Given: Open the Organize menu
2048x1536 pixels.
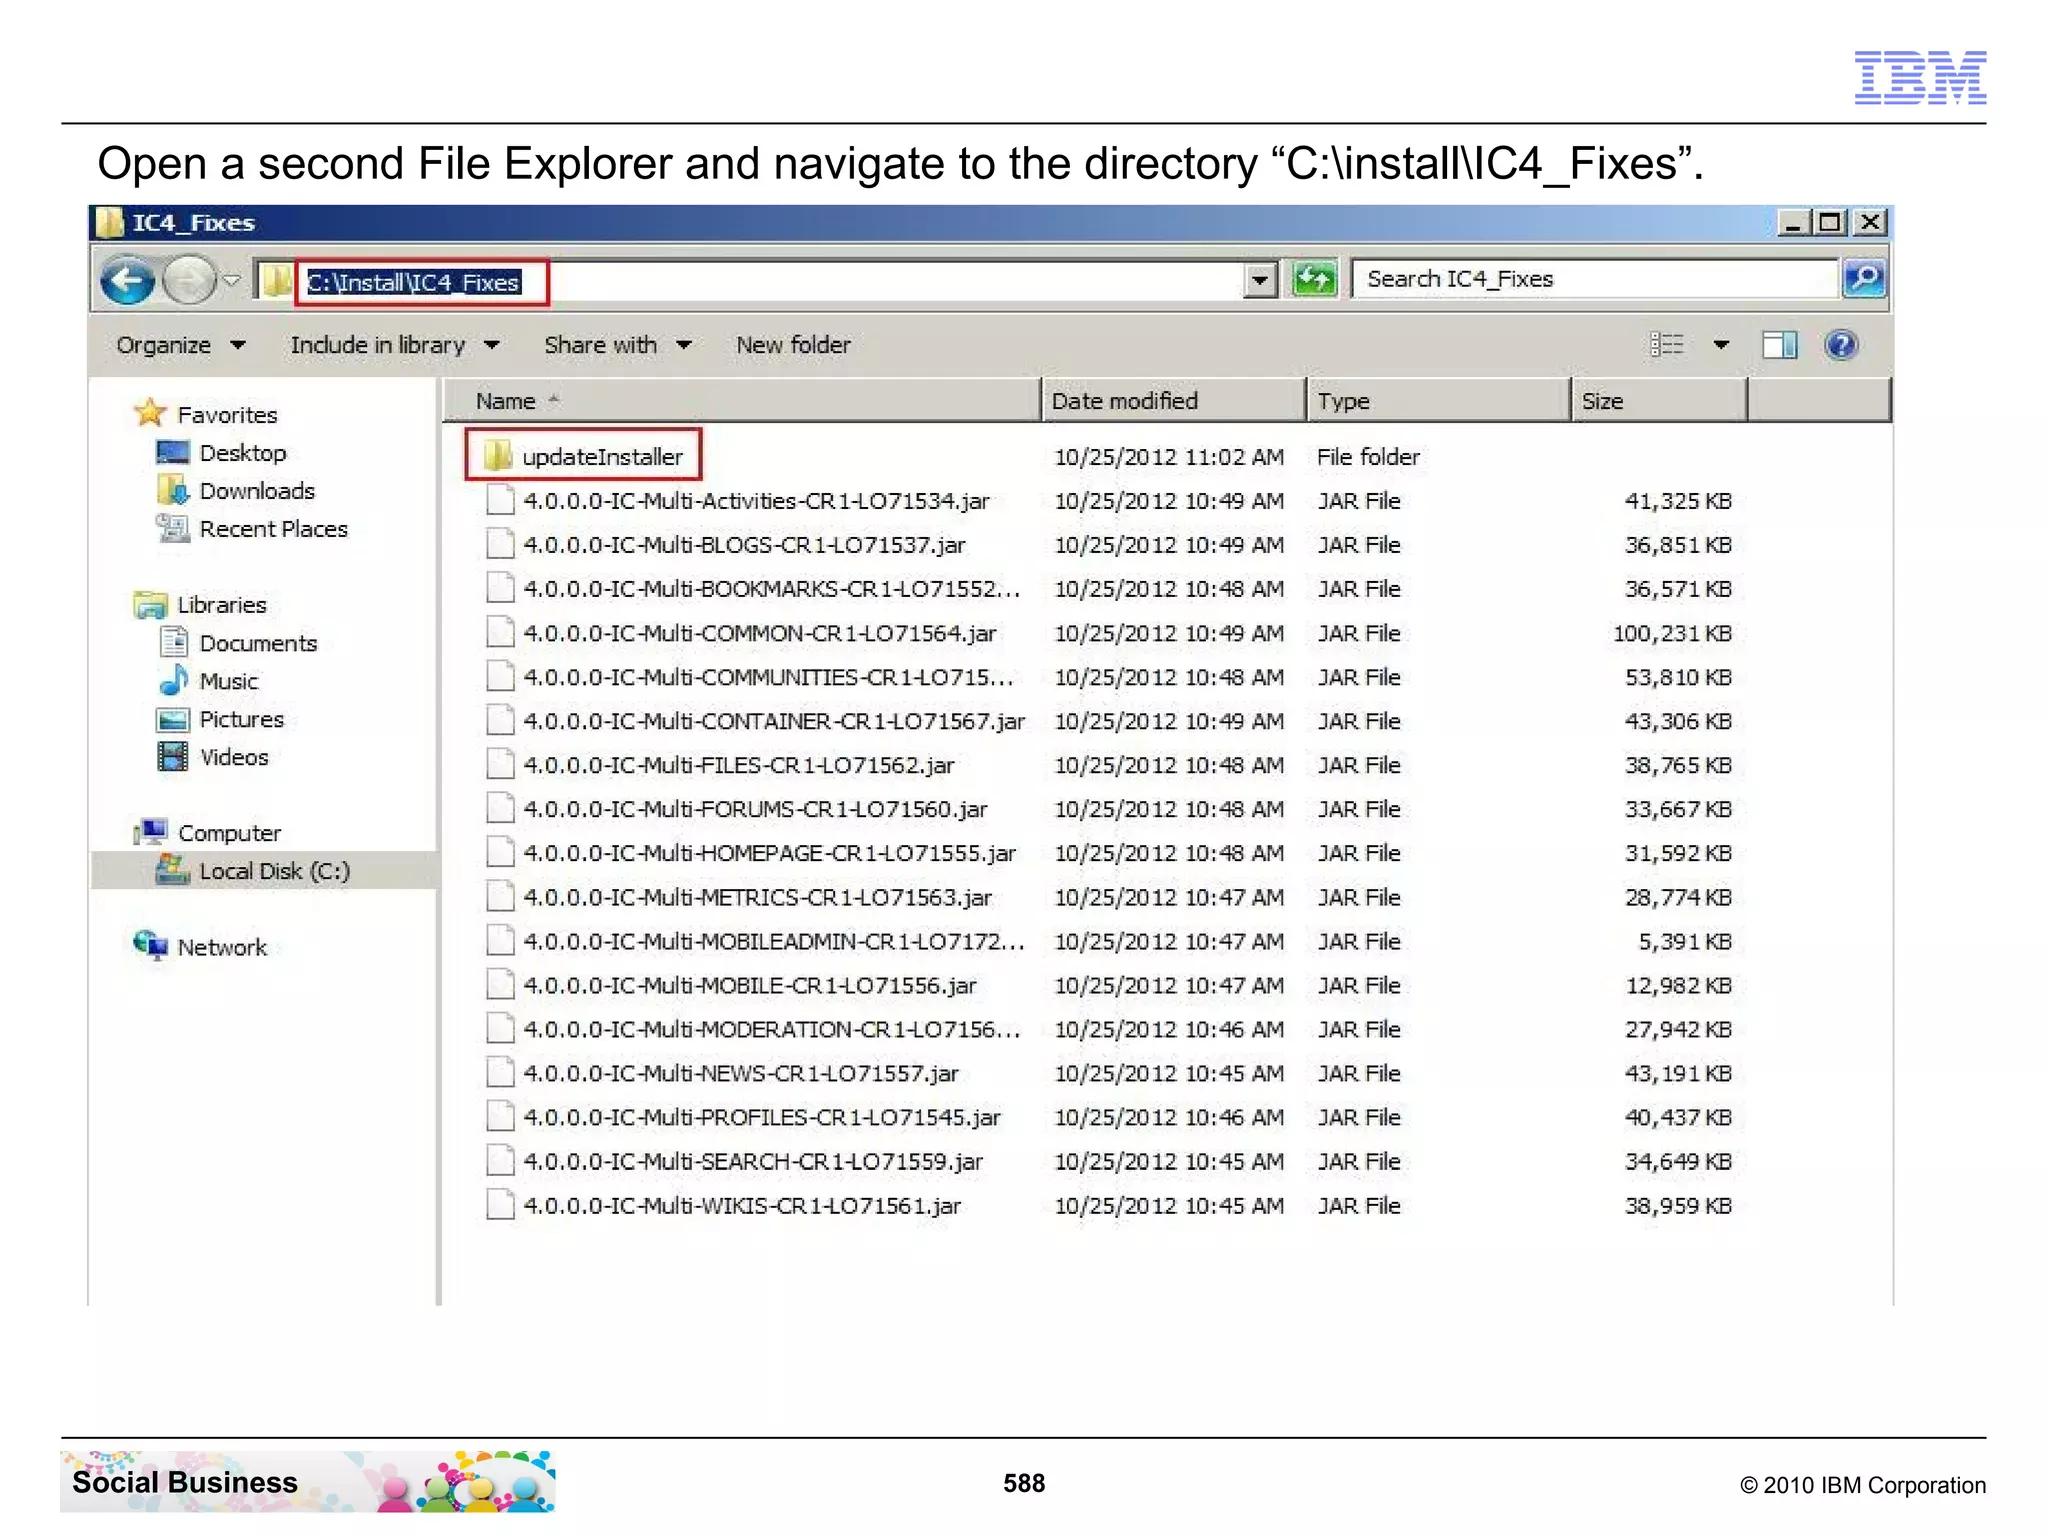Looking at the screenshot, I should pyautogui.click(x=180, y=345).
